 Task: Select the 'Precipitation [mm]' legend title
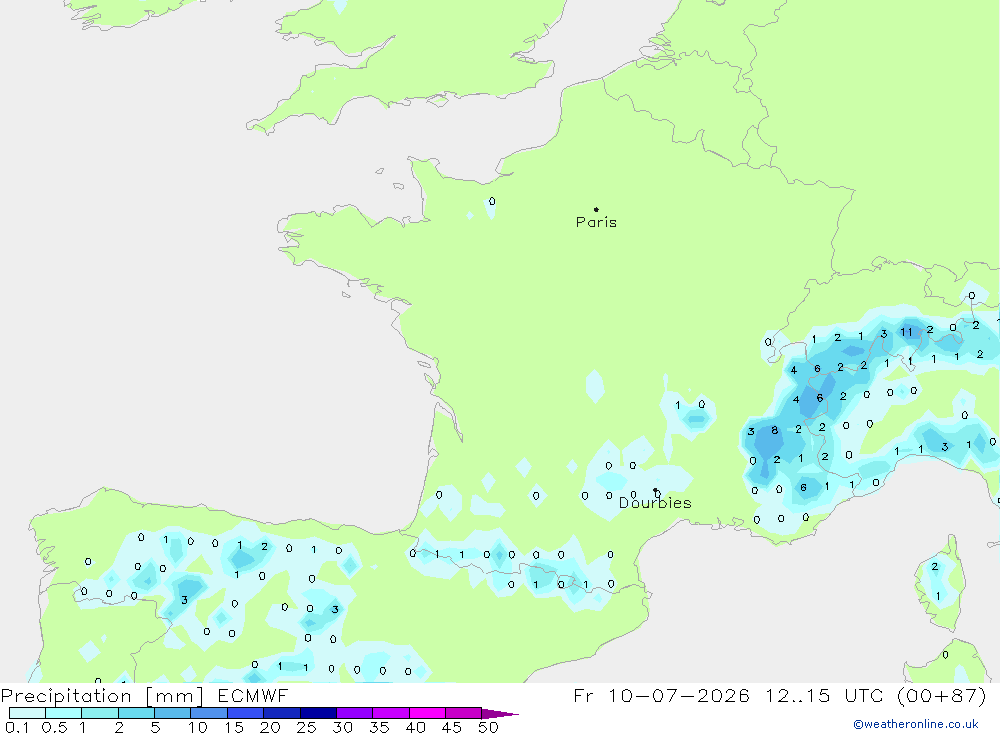[102, 696]
